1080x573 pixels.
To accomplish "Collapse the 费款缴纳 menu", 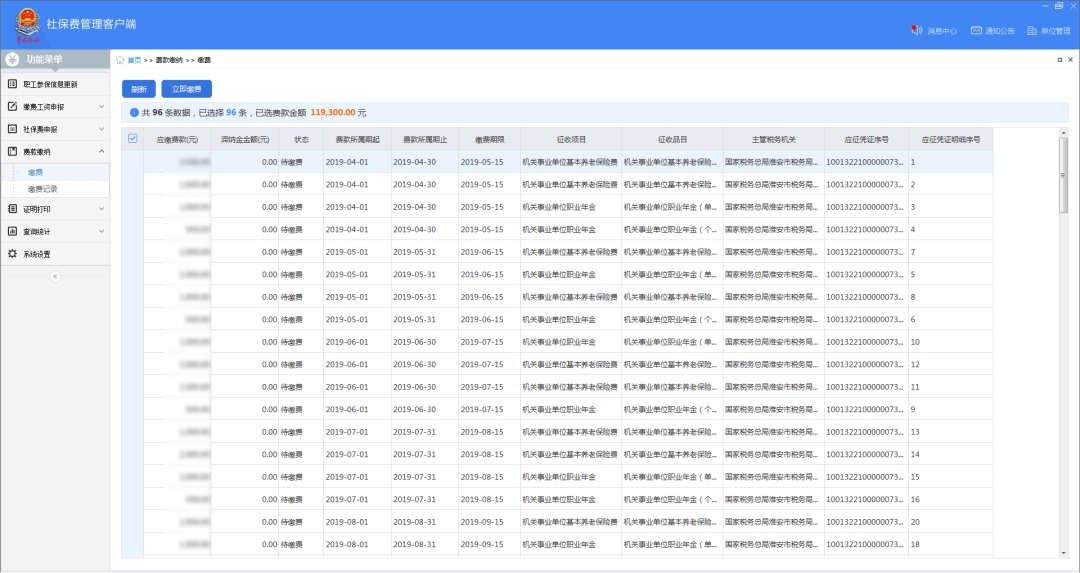I will click(101, 152).
